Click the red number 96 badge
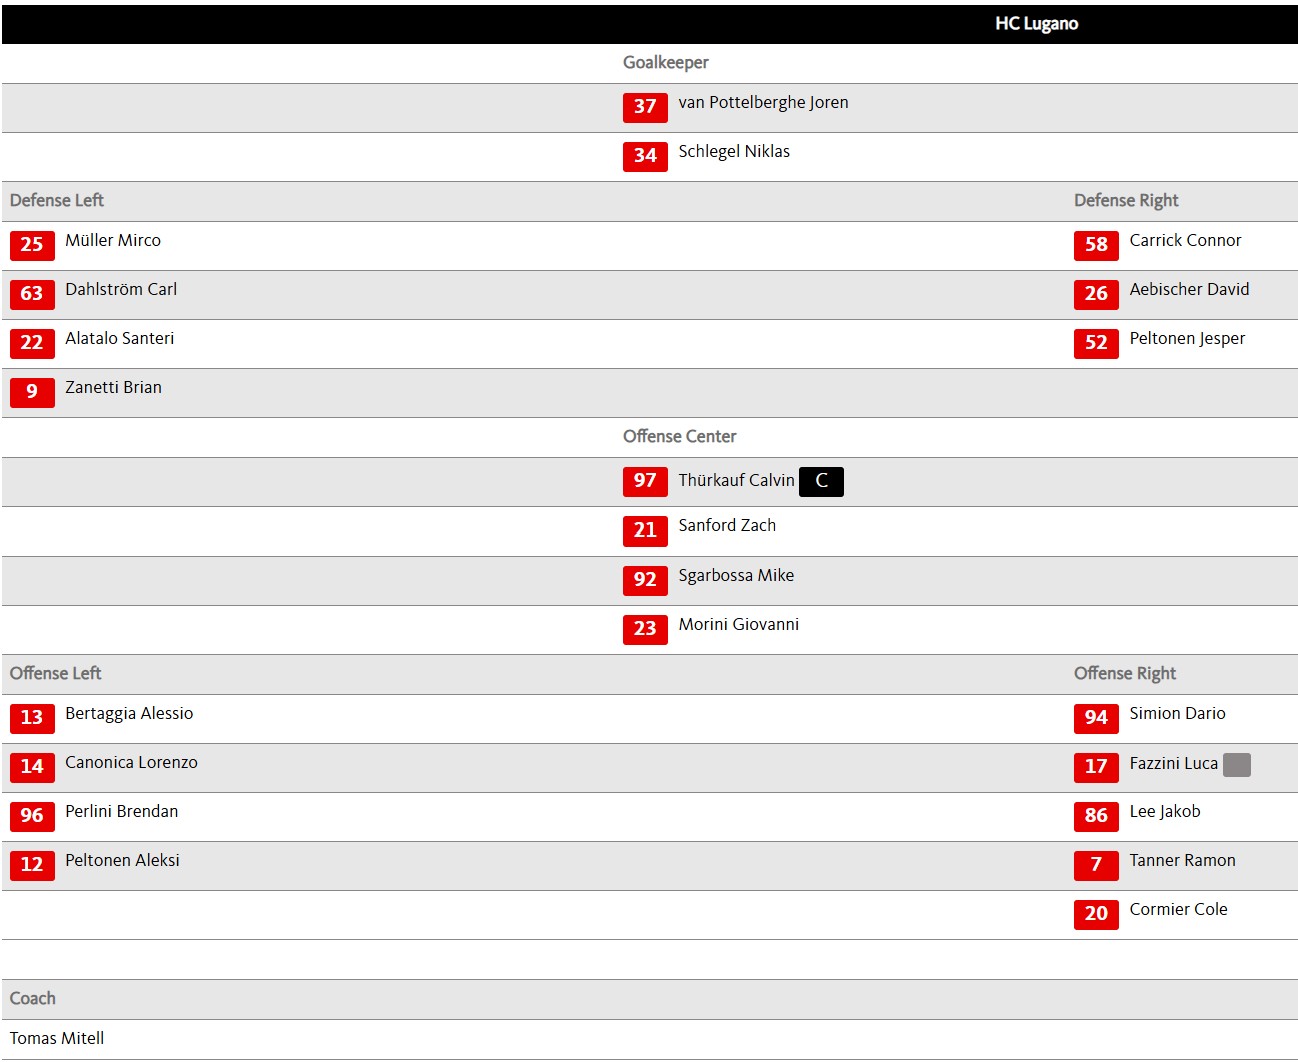Image resolution: width=1298 pixels, height=1062 pixels. click(32, 816)
